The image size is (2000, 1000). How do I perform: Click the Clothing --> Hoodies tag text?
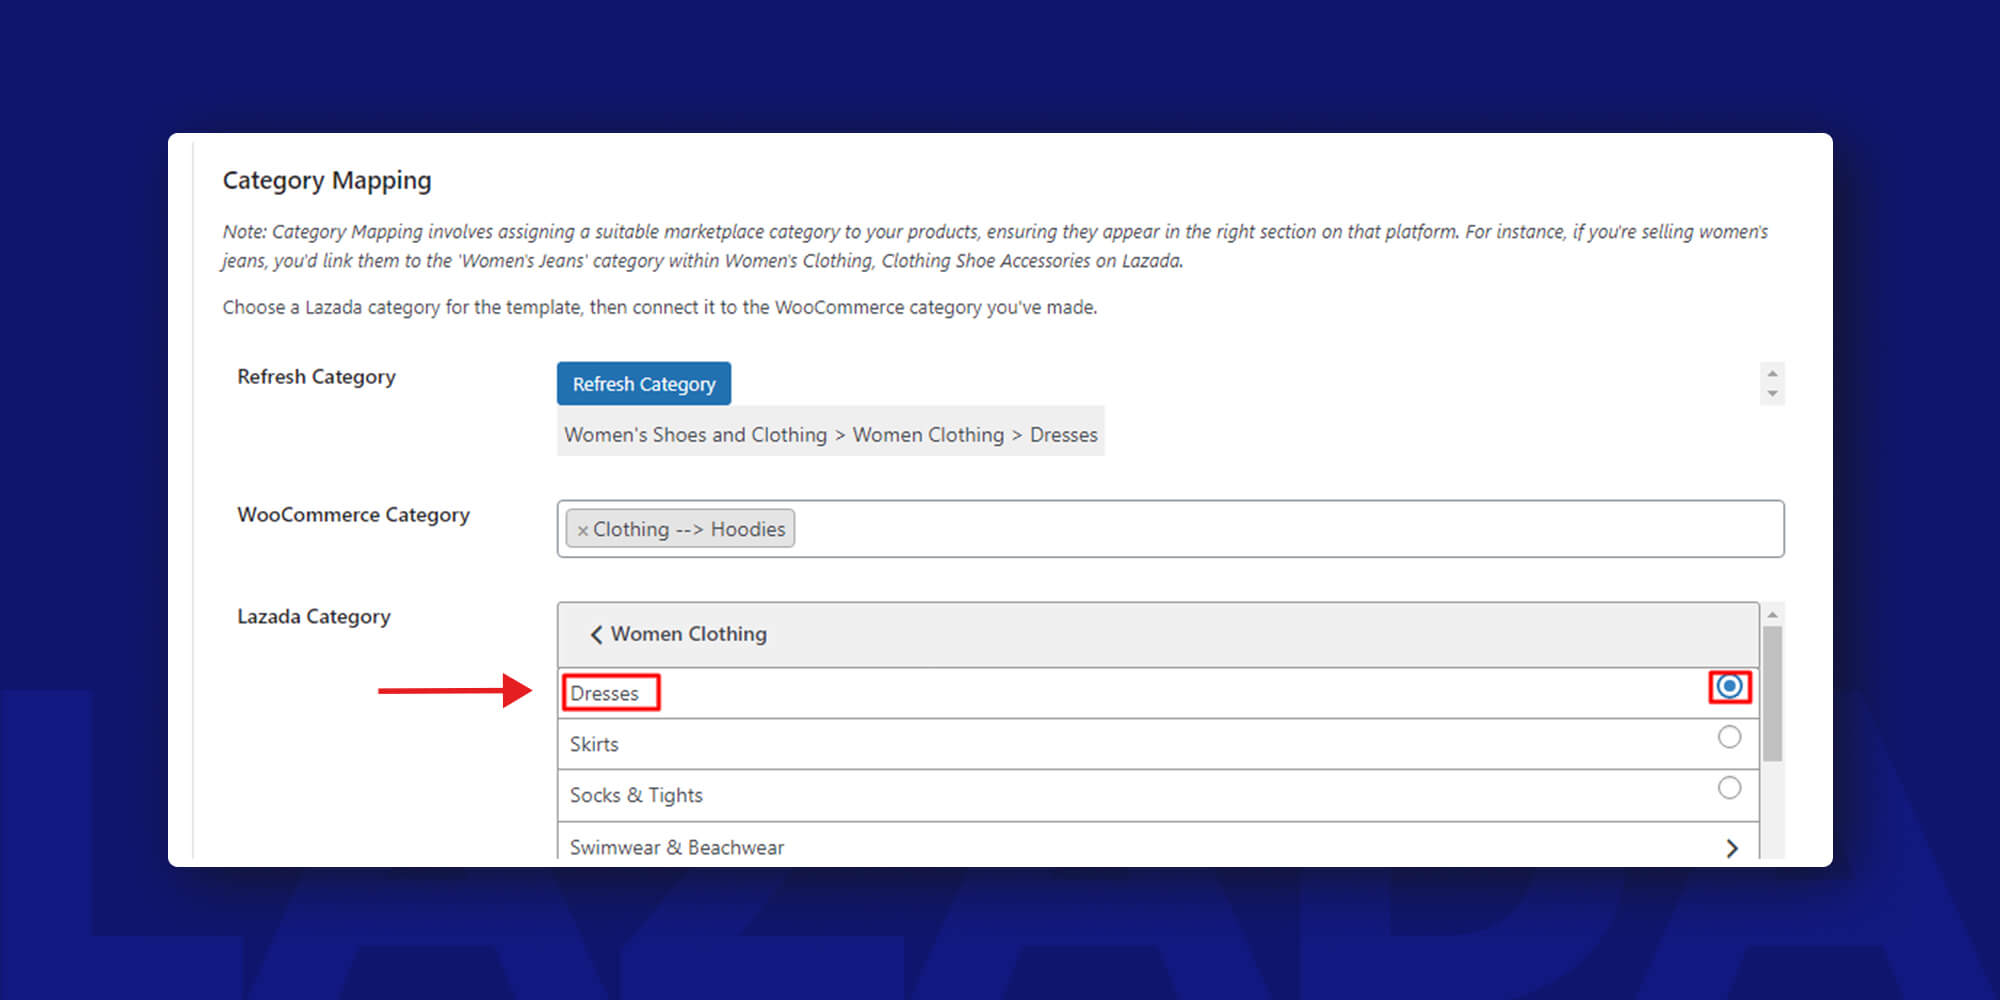[x=689, y=529]
